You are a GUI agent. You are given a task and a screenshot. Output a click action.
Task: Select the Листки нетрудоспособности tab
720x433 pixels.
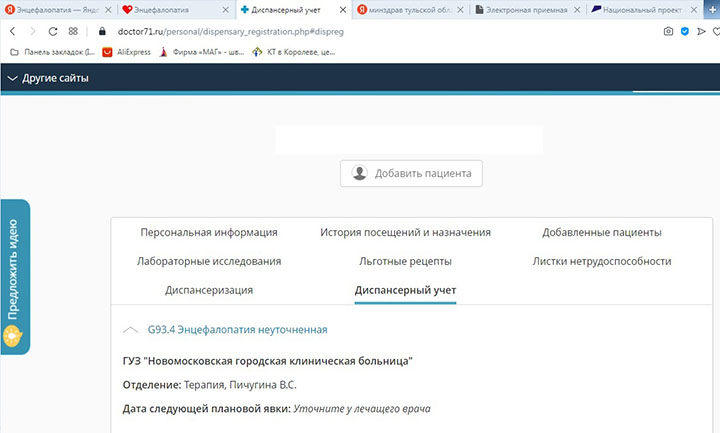[601, 261]
